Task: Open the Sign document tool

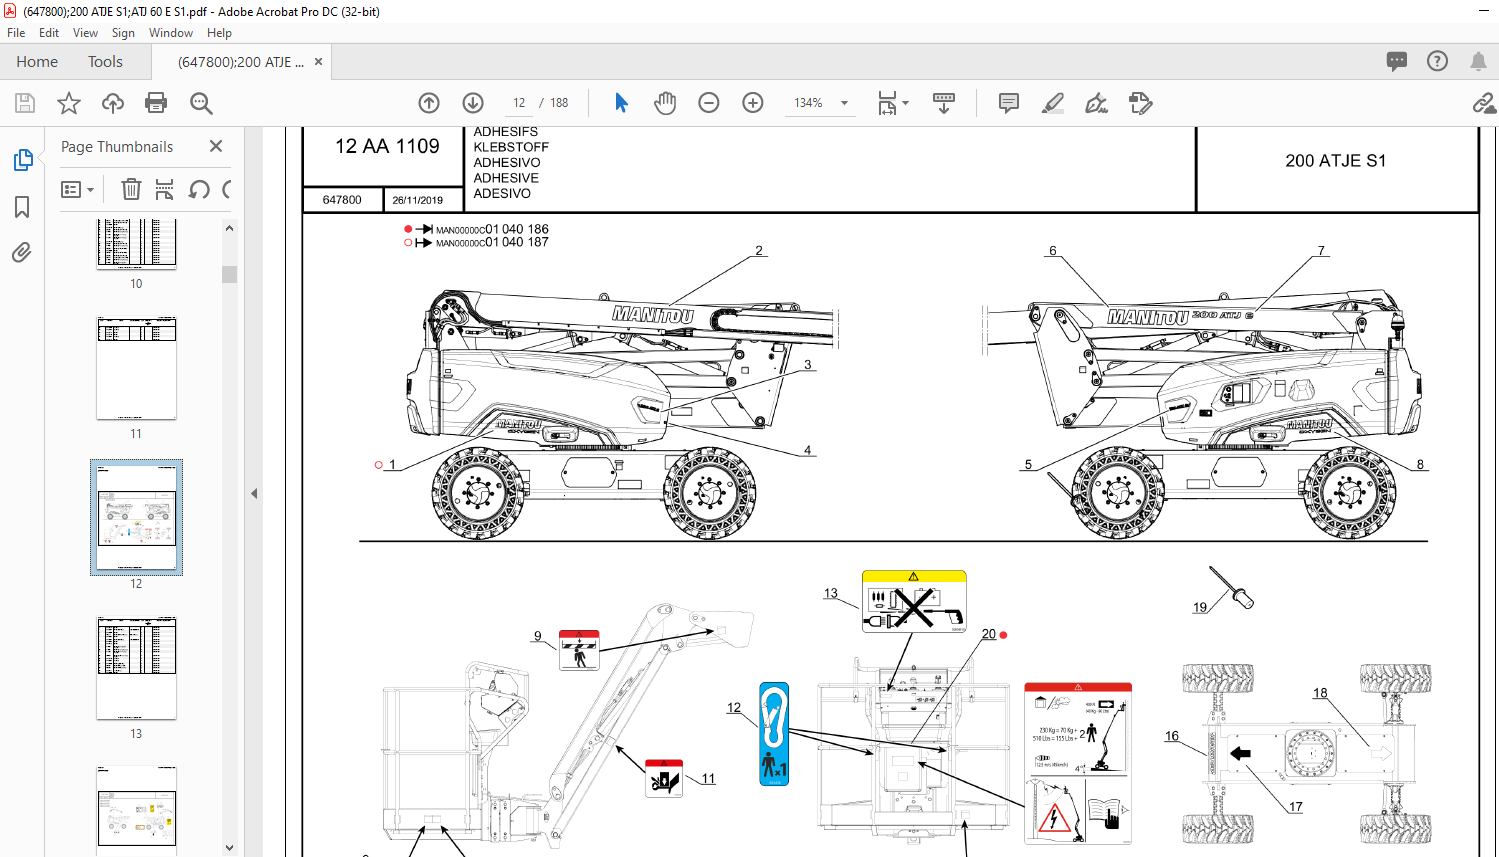Action: pyautogui.click(x=1097, y=103)
